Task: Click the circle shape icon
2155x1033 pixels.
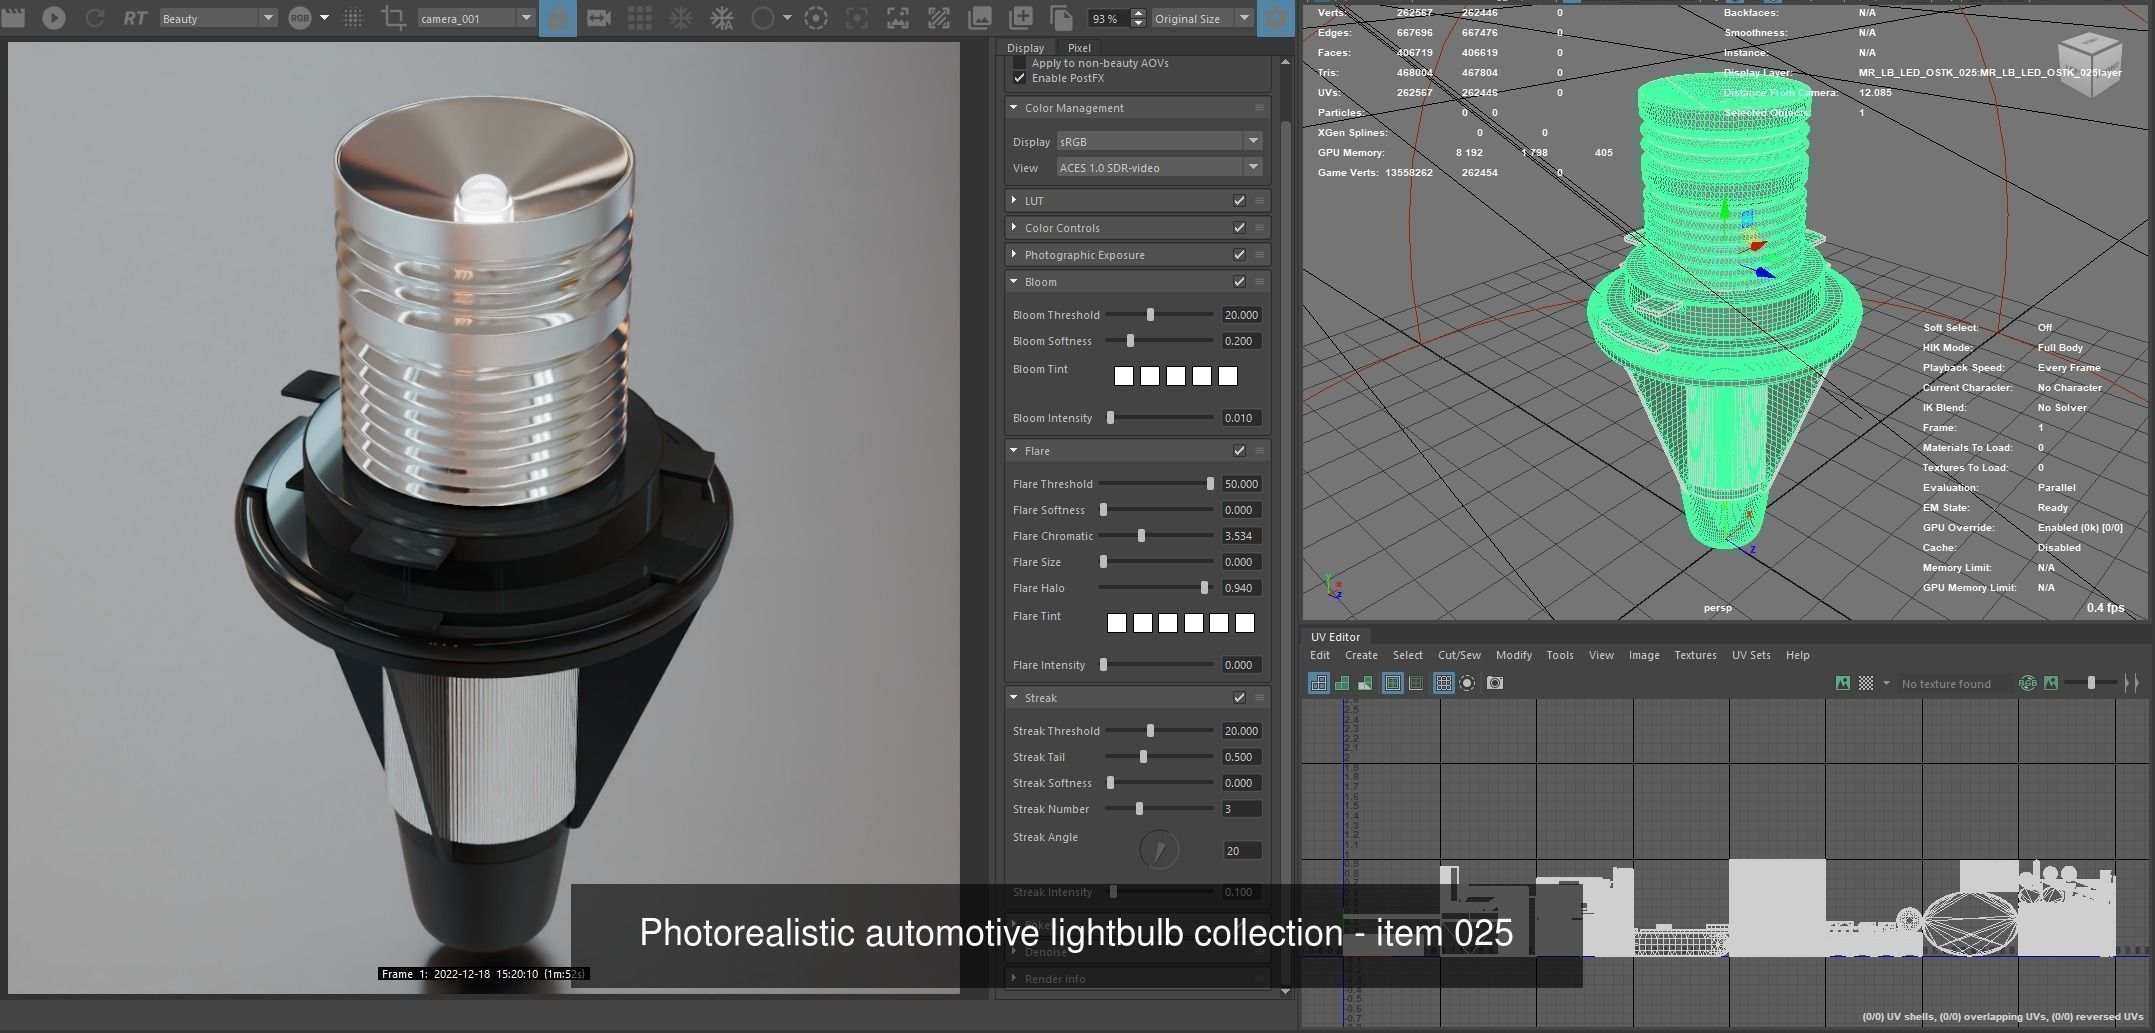Action: 762,18
